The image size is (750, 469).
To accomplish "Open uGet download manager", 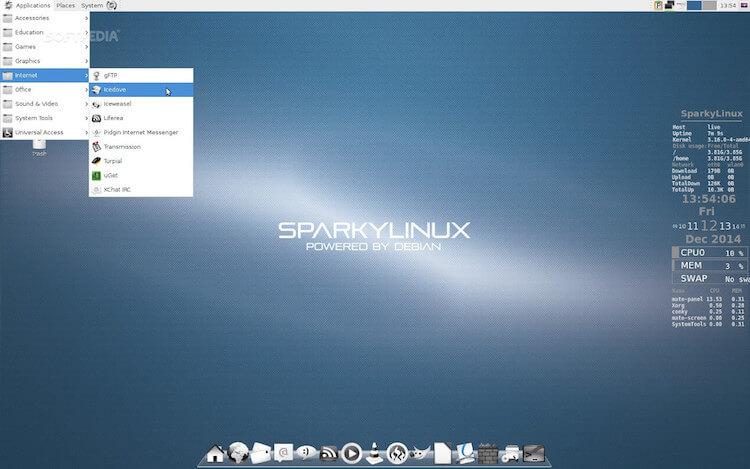I will point(141,175).
